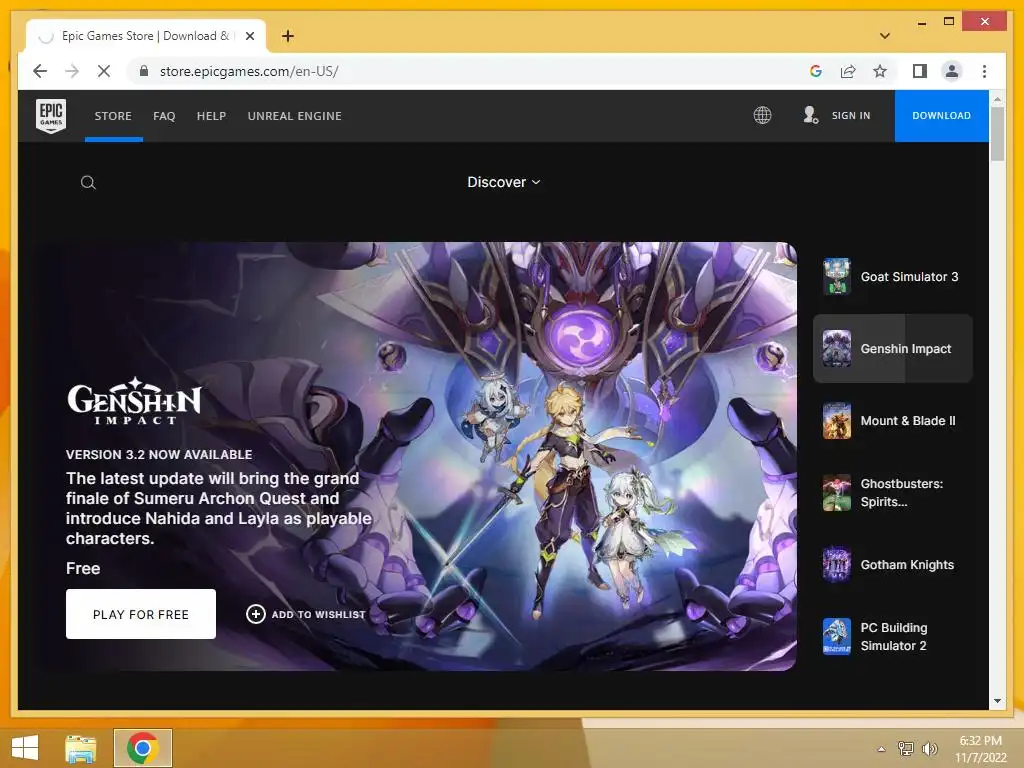Image resolution: width=1024 pixels, height=768 pixels.
Task: Share this page icon in address bar
Action: (x=848, y=71)
